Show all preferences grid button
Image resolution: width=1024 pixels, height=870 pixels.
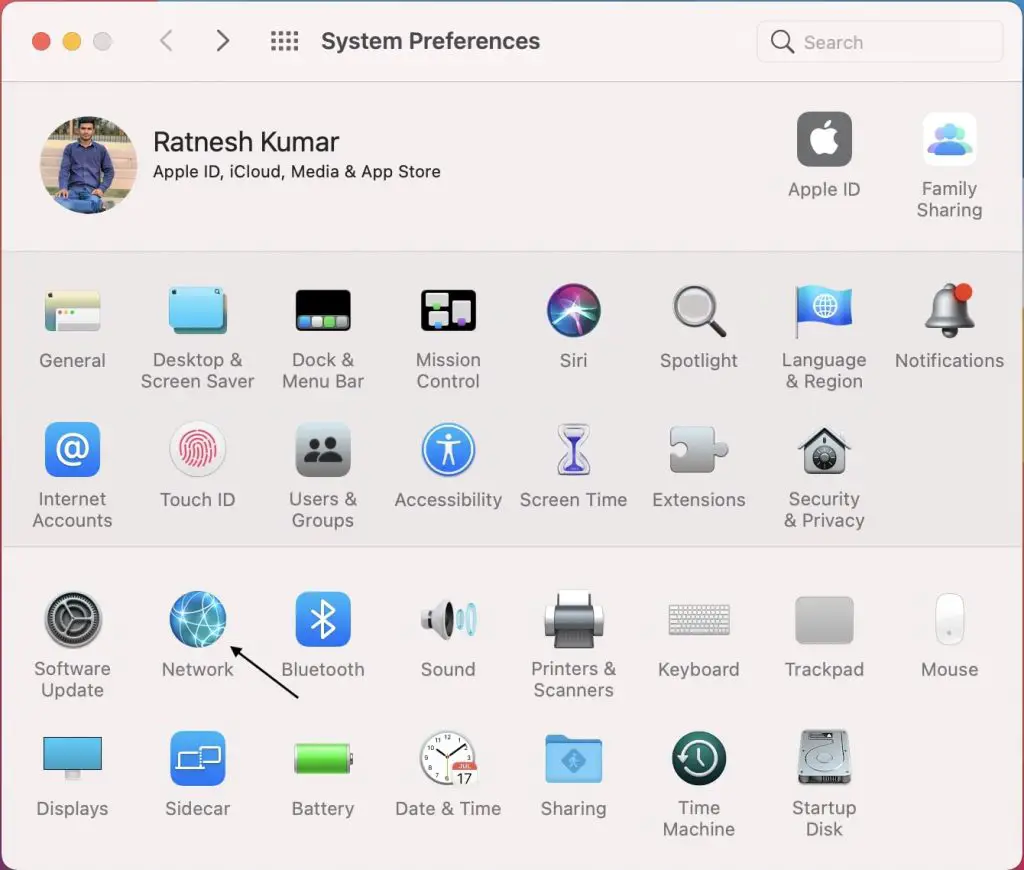click(x=285, y=40)
